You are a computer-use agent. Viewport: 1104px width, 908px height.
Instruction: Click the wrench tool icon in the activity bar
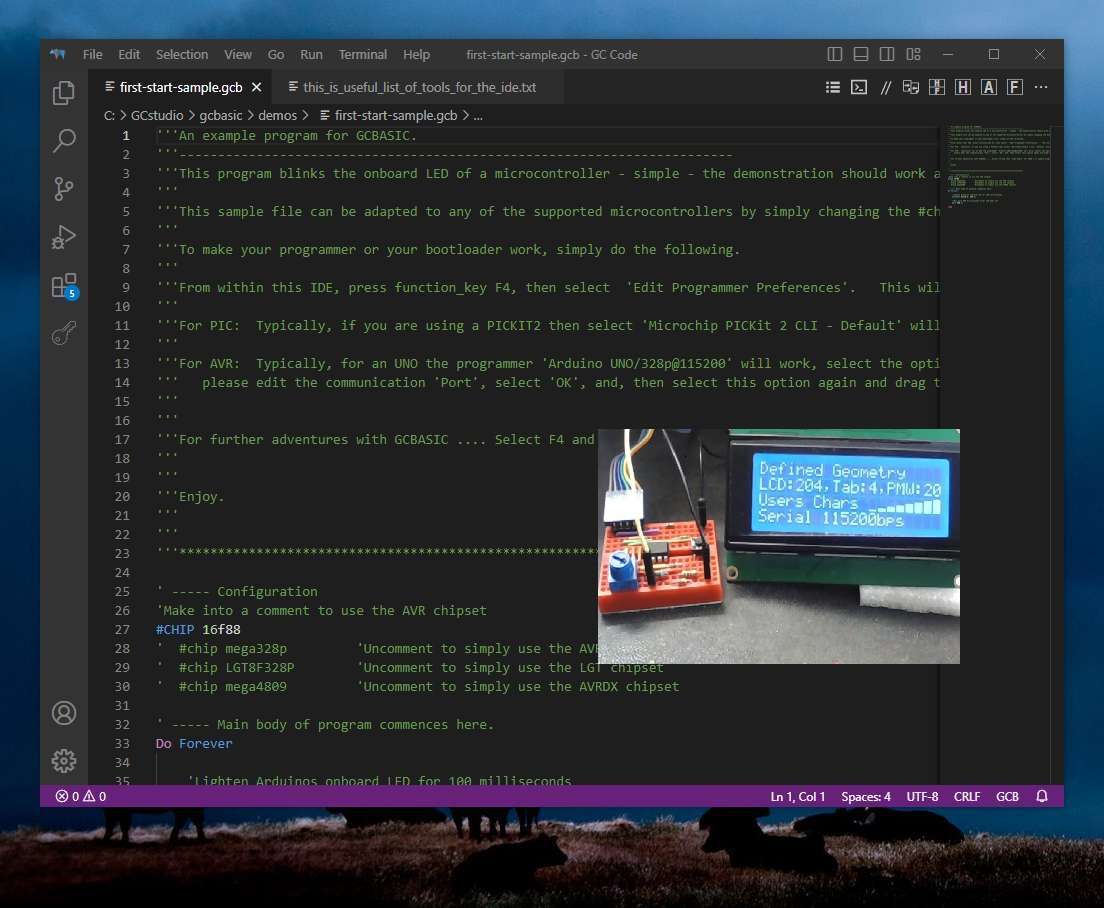click(x=63, y=333)
